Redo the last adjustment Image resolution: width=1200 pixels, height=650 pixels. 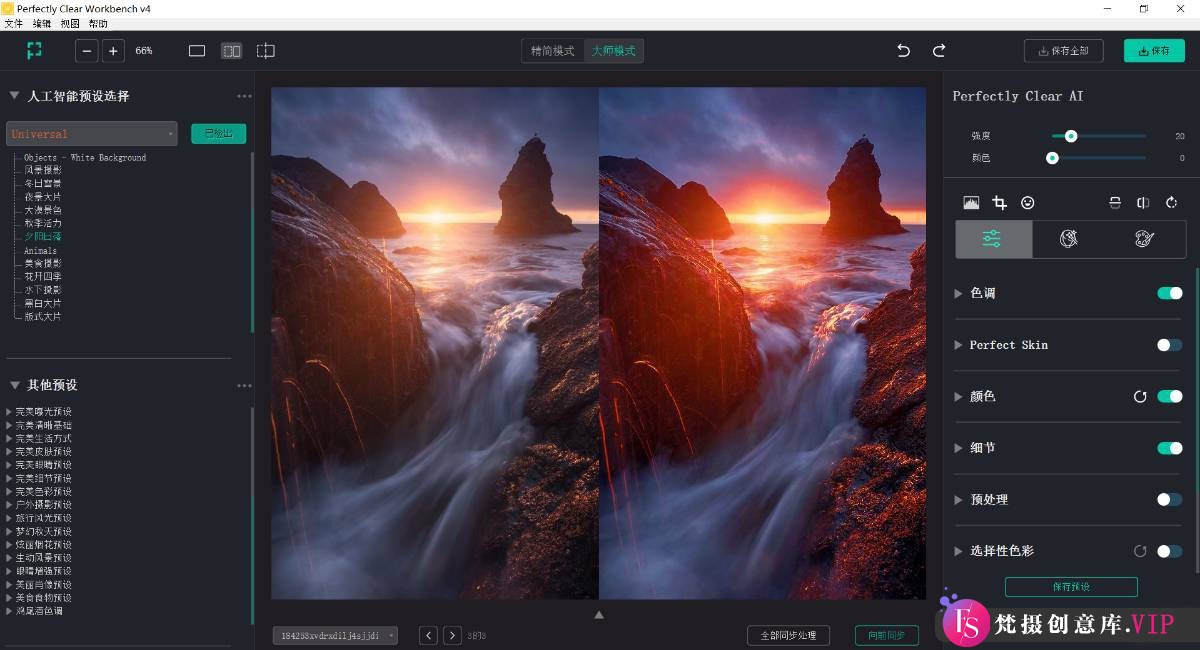click(939, 50)
